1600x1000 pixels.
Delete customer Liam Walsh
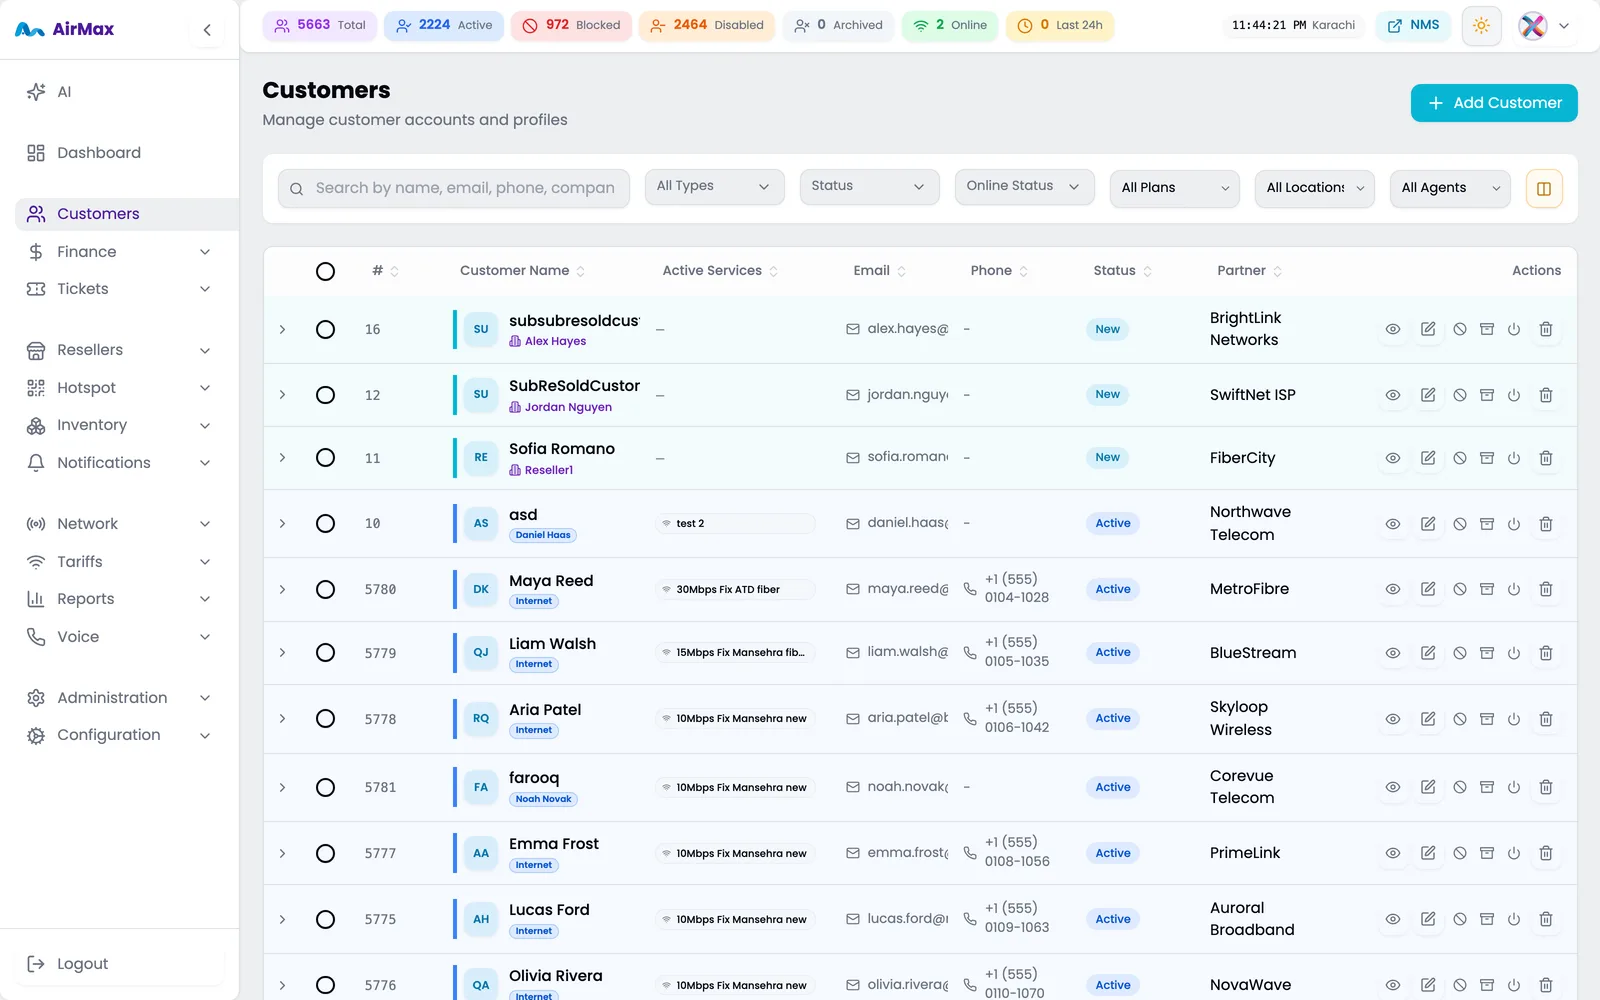click(1546, 653)
